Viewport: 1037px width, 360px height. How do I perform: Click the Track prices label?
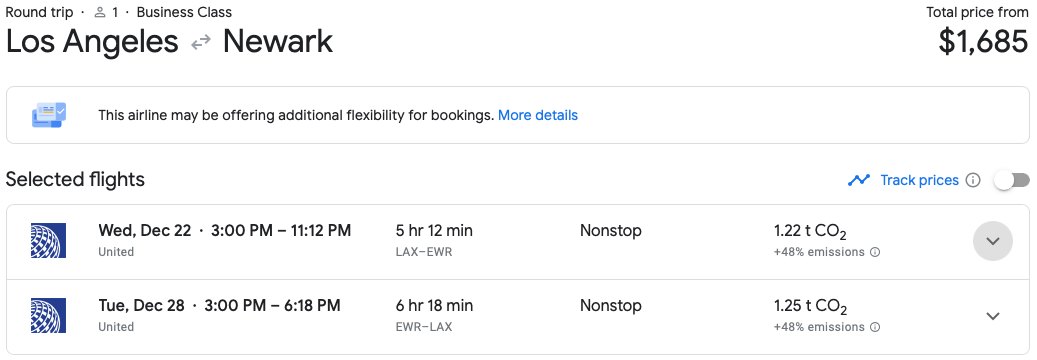click(x=919, y=180)
